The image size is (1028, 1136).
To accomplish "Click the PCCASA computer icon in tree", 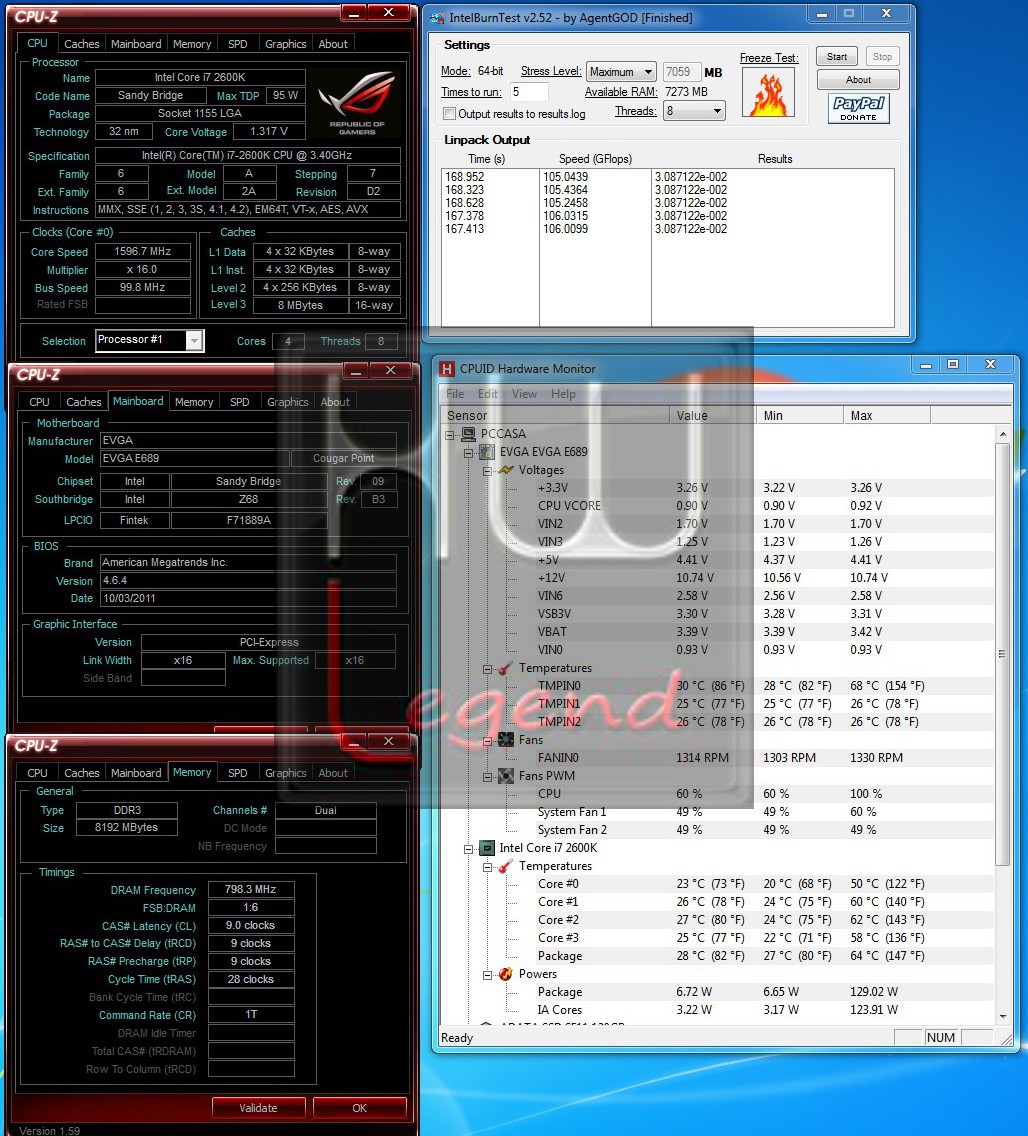I will coord(469,434).
